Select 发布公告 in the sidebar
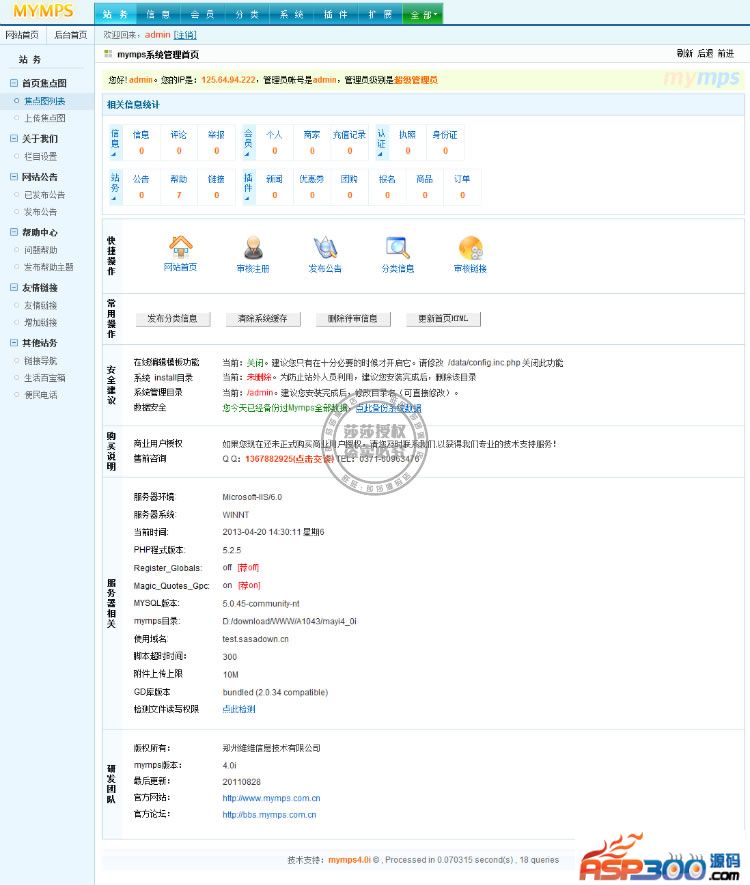 (41, 212)
